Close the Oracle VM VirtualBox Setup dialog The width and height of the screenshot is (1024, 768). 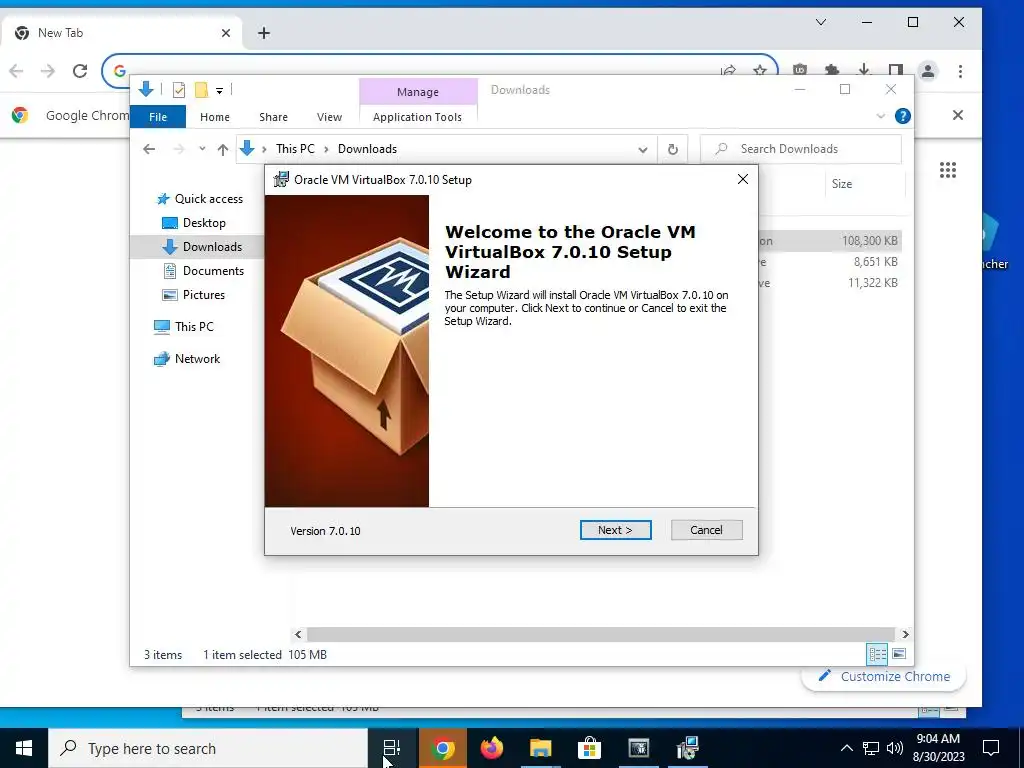(x=743, y=179)
